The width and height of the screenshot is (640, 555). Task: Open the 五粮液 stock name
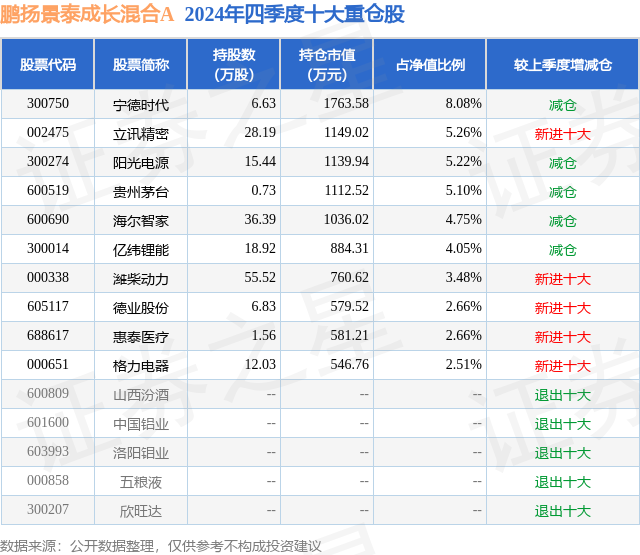141,482
